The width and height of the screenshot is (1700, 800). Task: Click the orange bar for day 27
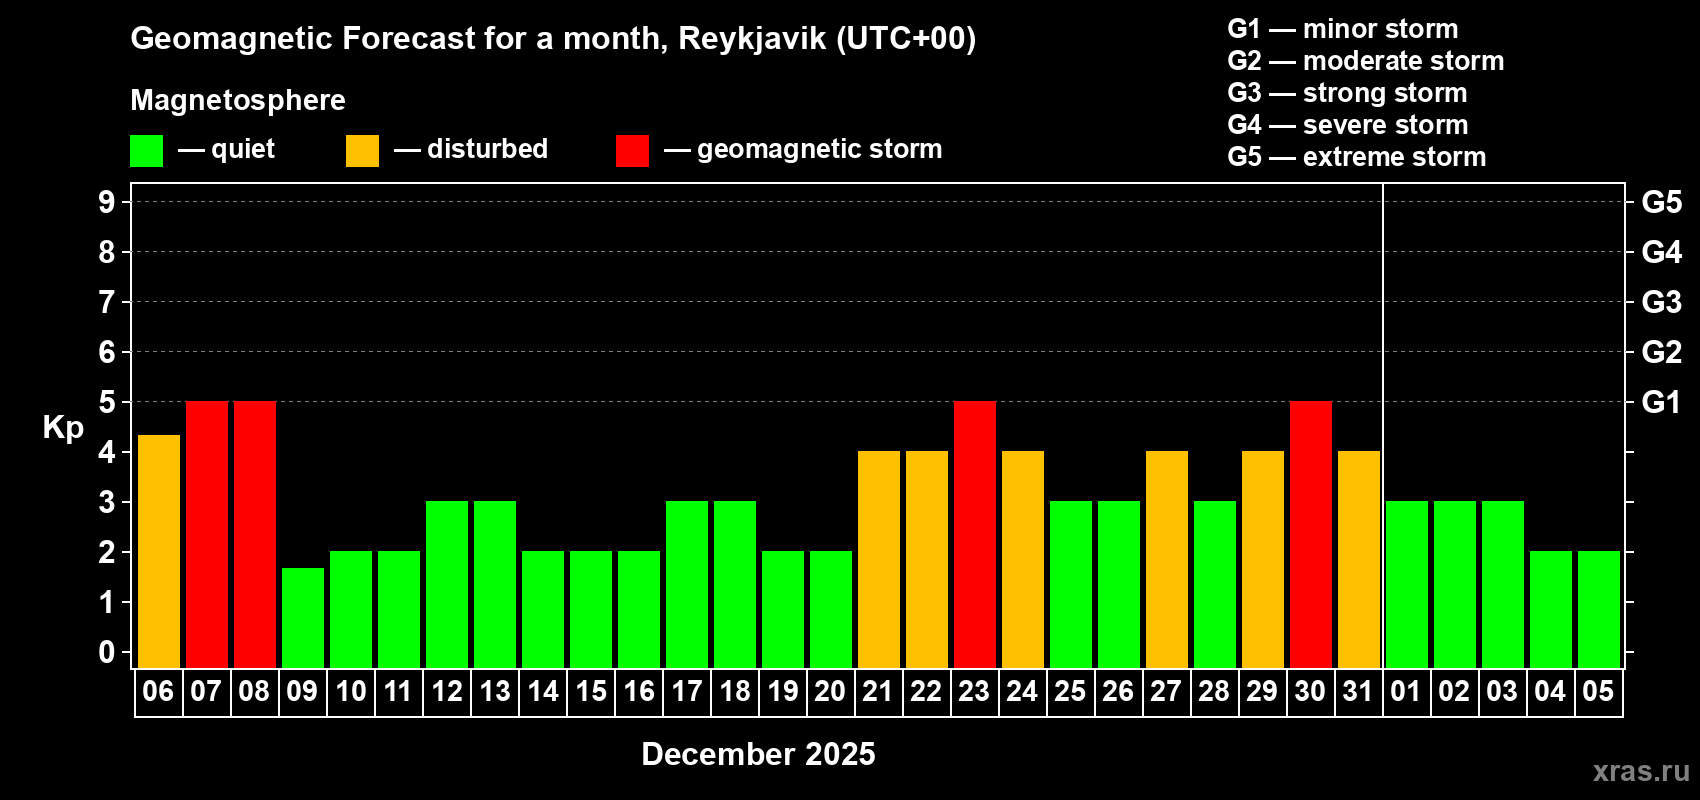(x=1167, y=560)
